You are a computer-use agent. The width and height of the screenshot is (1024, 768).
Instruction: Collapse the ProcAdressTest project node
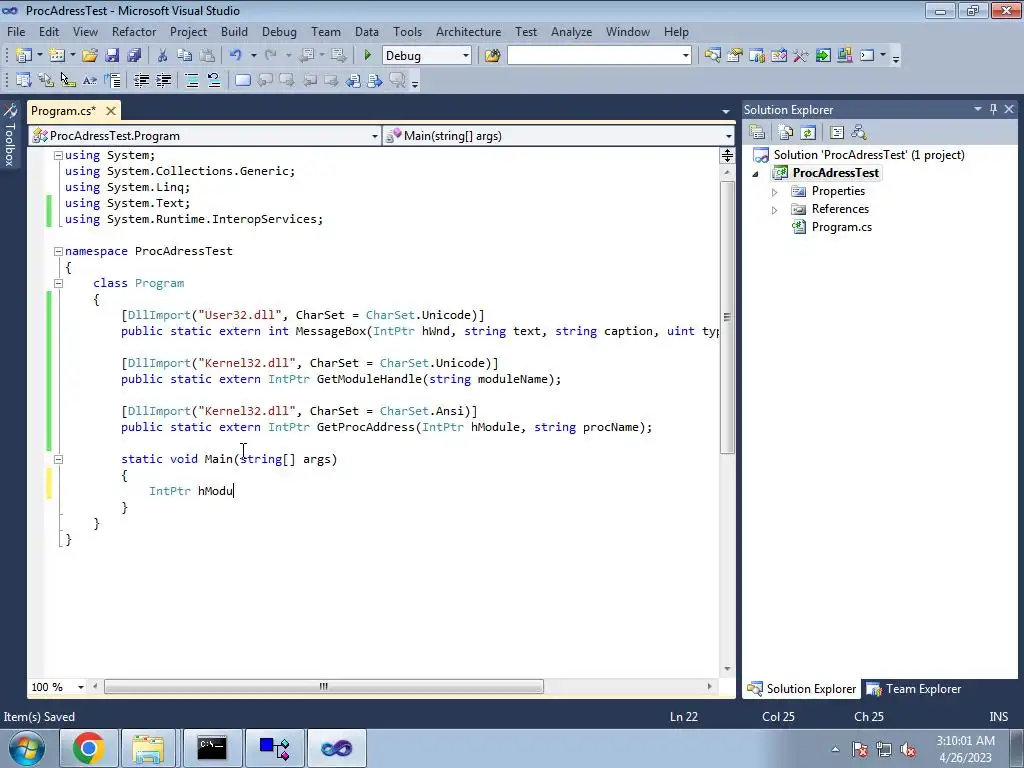coord(756,174)
